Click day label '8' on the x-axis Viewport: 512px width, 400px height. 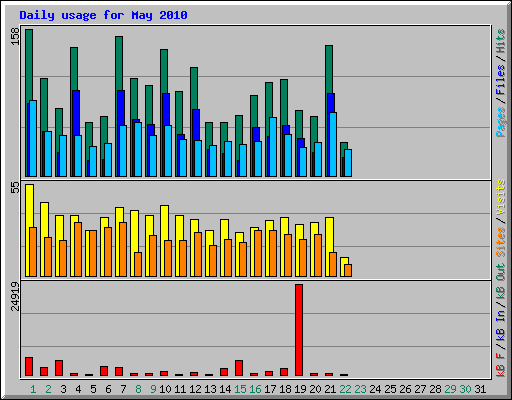tap(138, 389)
